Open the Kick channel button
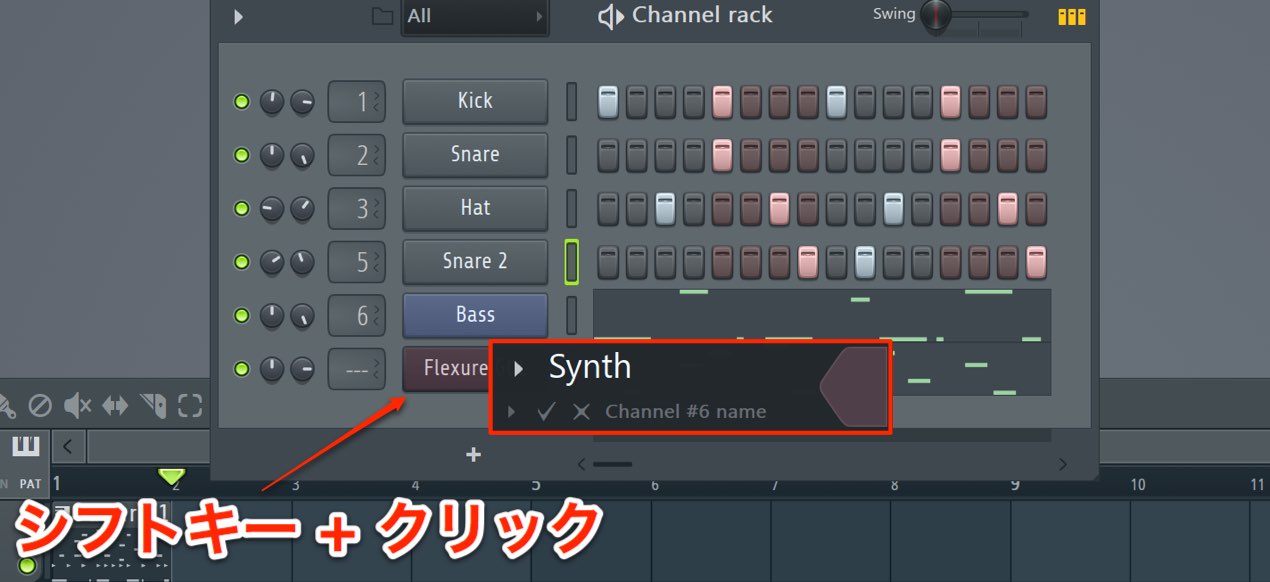The width and height of the screenshot is (1270, 582). [x=475, y=101]
